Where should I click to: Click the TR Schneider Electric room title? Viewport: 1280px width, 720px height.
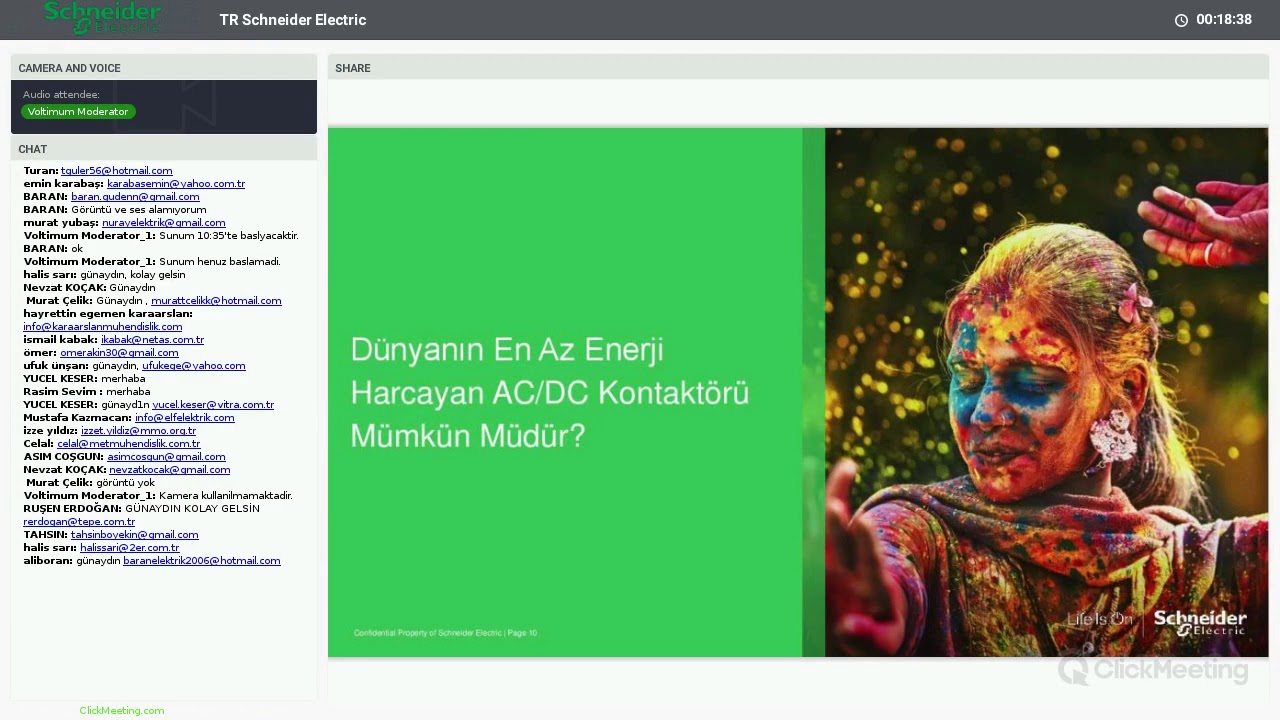click(293, 20)
